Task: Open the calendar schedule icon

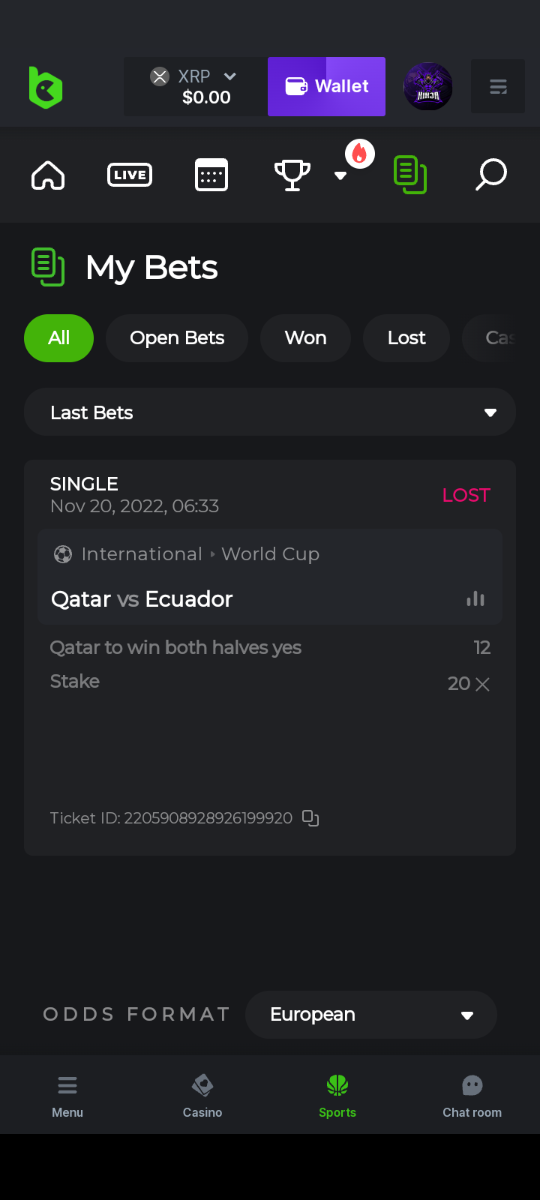Action: [211, 175]
